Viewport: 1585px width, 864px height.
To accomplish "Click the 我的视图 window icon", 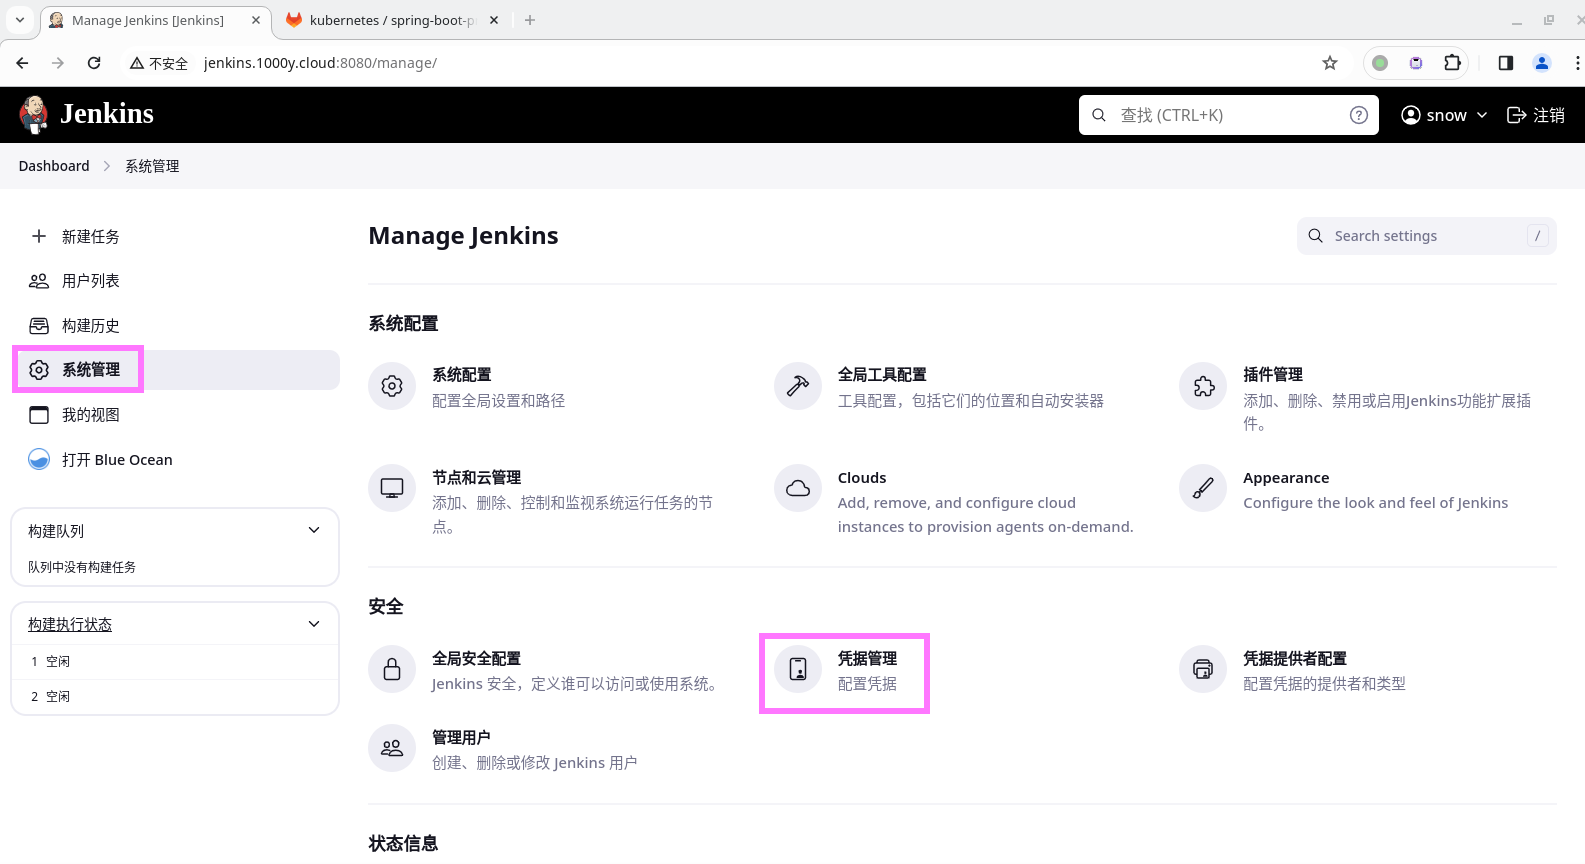I will (39, 415).
